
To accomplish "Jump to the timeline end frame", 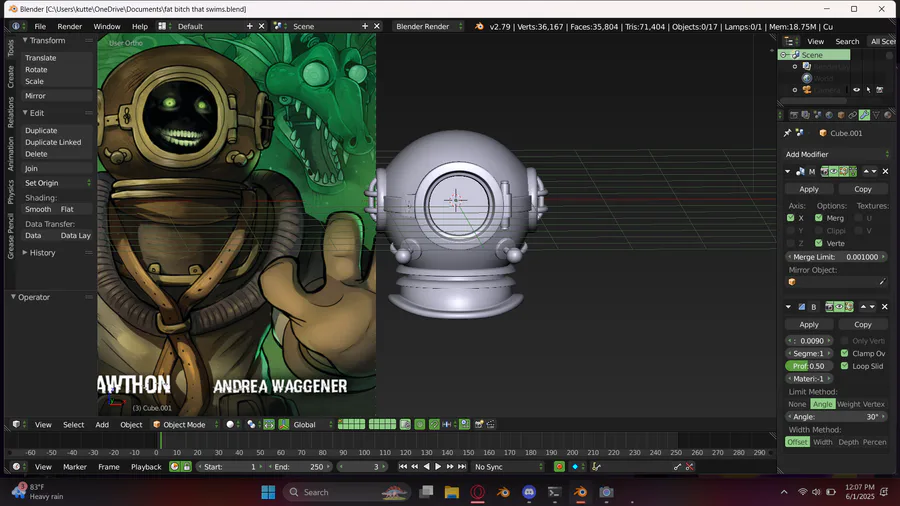I will point(462,466).
